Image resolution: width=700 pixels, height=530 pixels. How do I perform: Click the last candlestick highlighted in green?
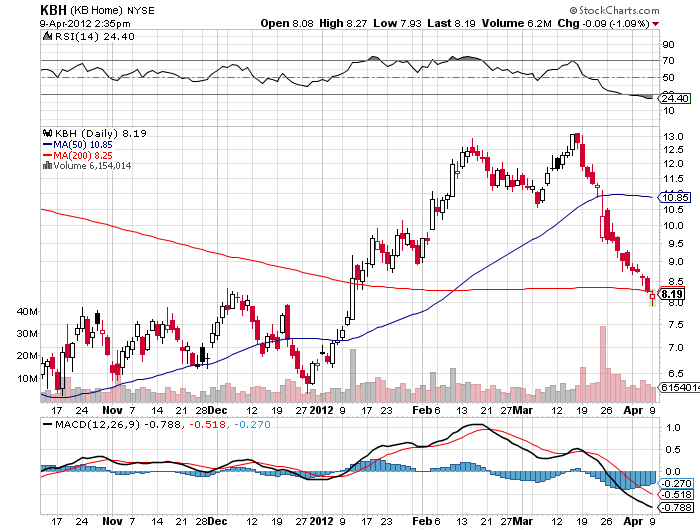(x=652, y=297)
